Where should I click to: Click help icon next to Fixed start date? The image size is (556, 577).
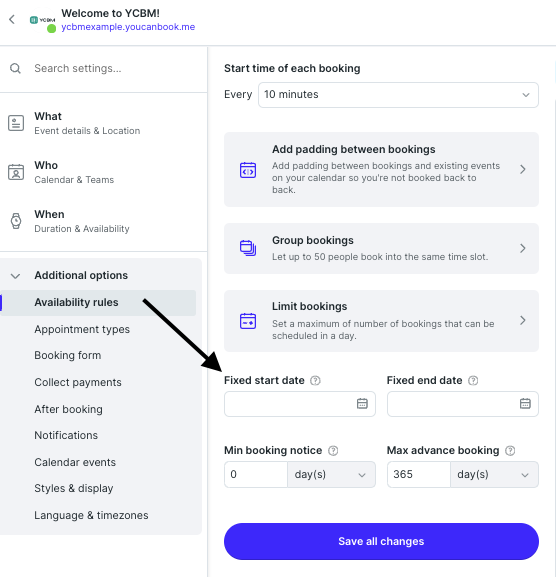click(315, 380)
